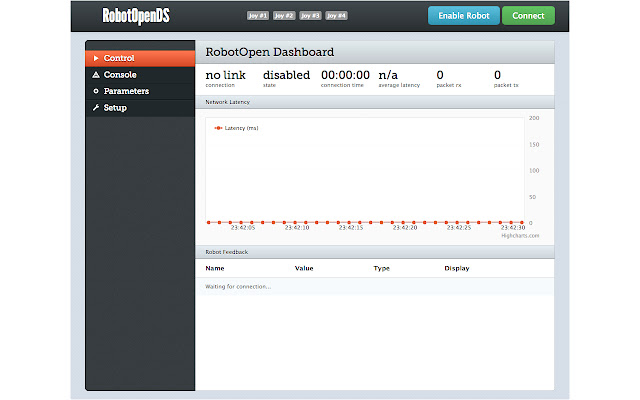
Task: Click the Joy #3 indicator badge
Action: pyautogui.click(x=309, y=16)
